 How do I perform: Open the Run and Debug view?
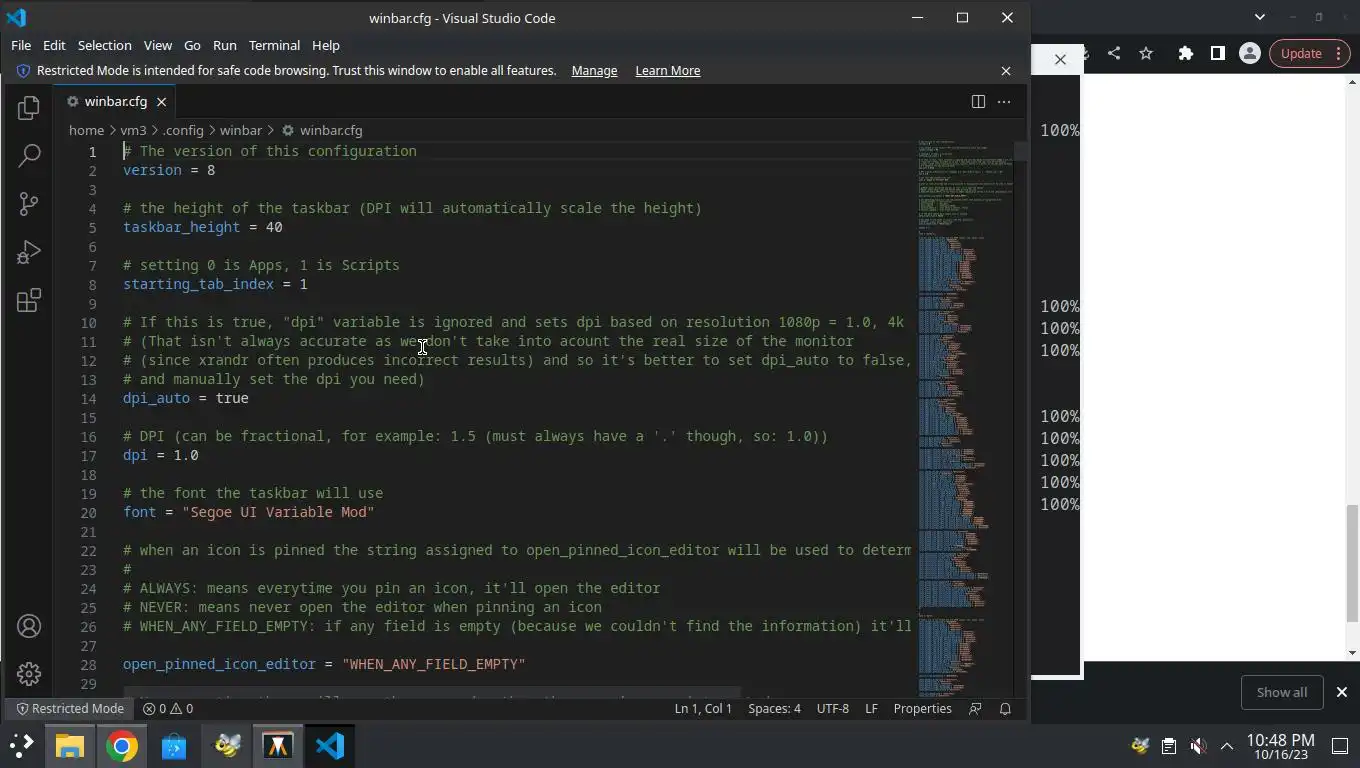tap(29, 252)
